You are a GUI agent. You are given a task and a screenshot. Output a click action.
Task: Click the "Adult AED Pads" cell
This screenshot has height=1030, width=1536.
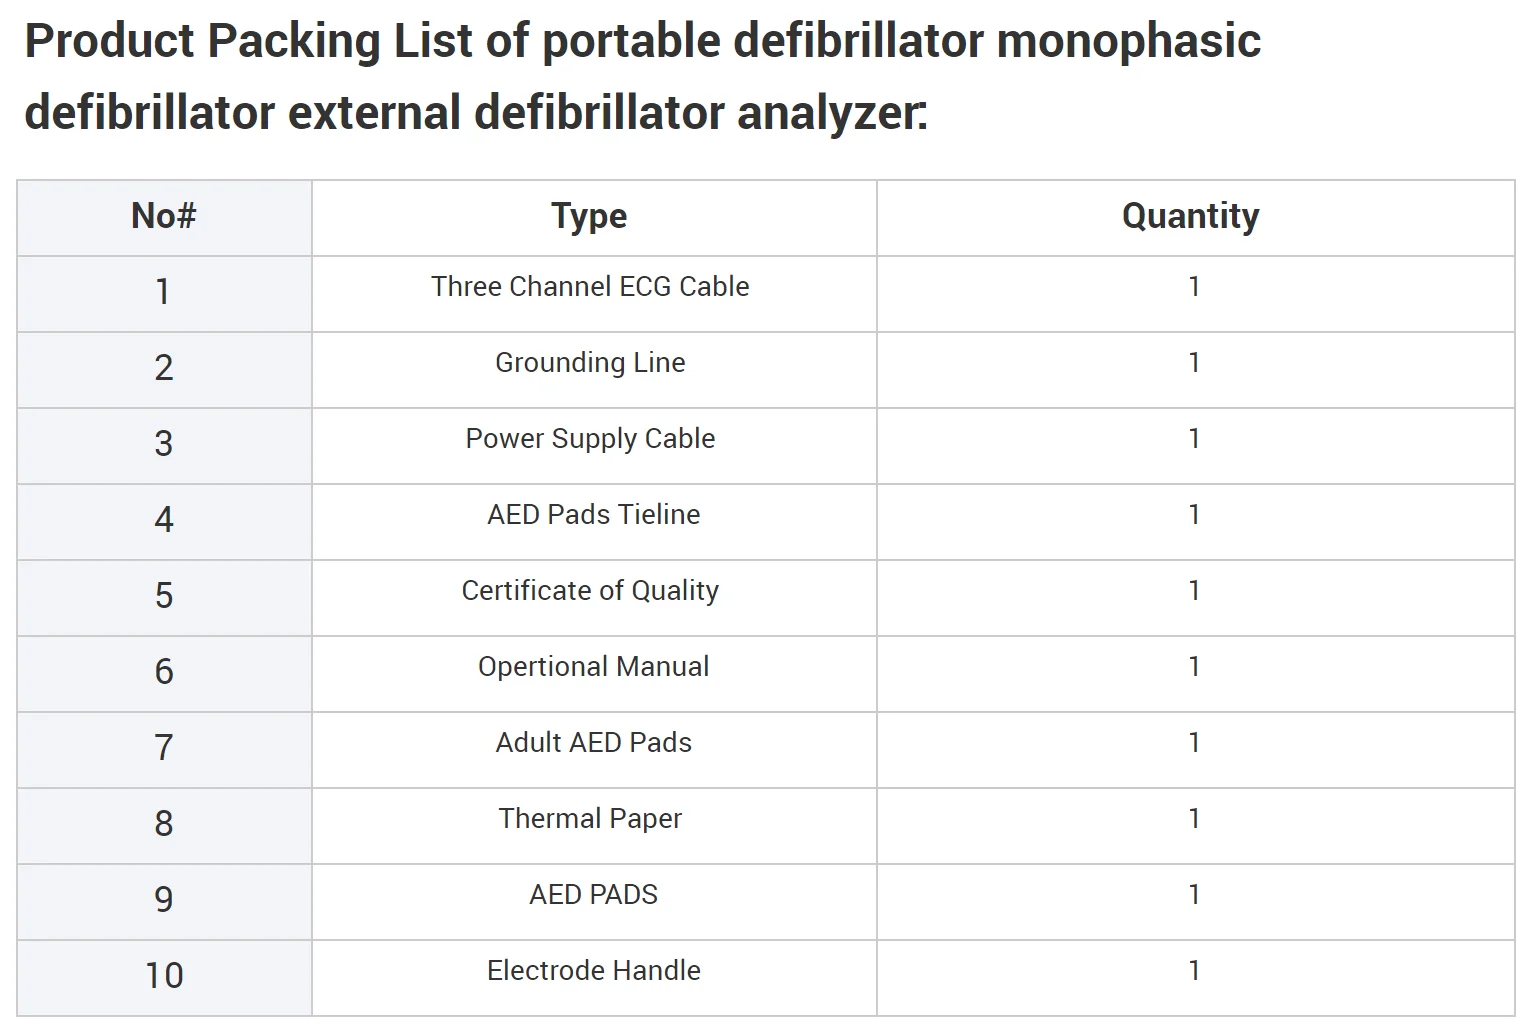pos(593,743)
